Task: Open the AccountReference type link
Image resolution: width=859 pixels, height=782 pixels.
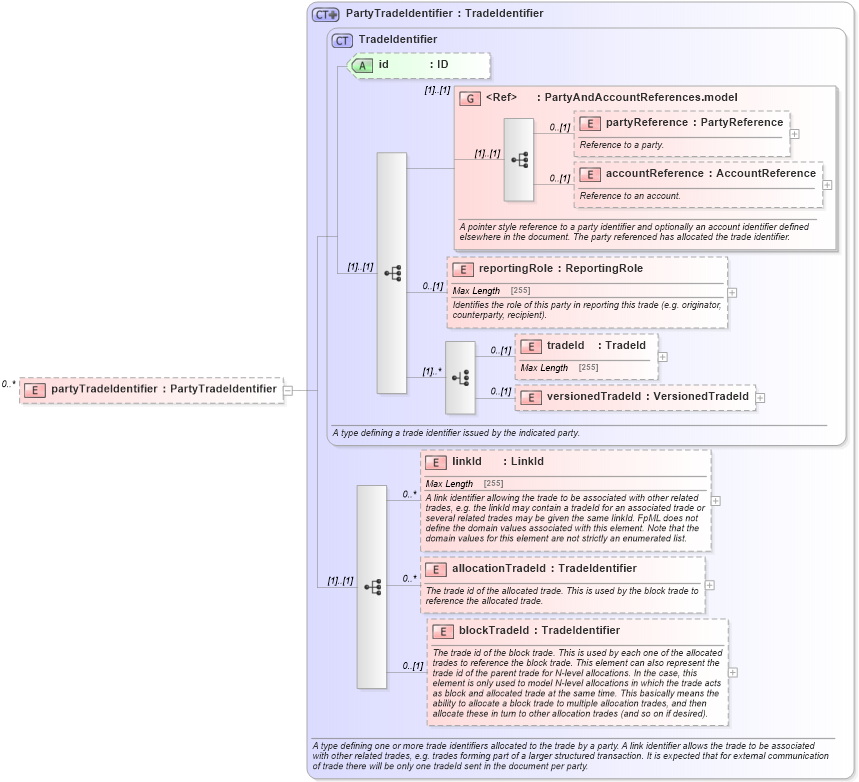Action: tap(766, 174)
